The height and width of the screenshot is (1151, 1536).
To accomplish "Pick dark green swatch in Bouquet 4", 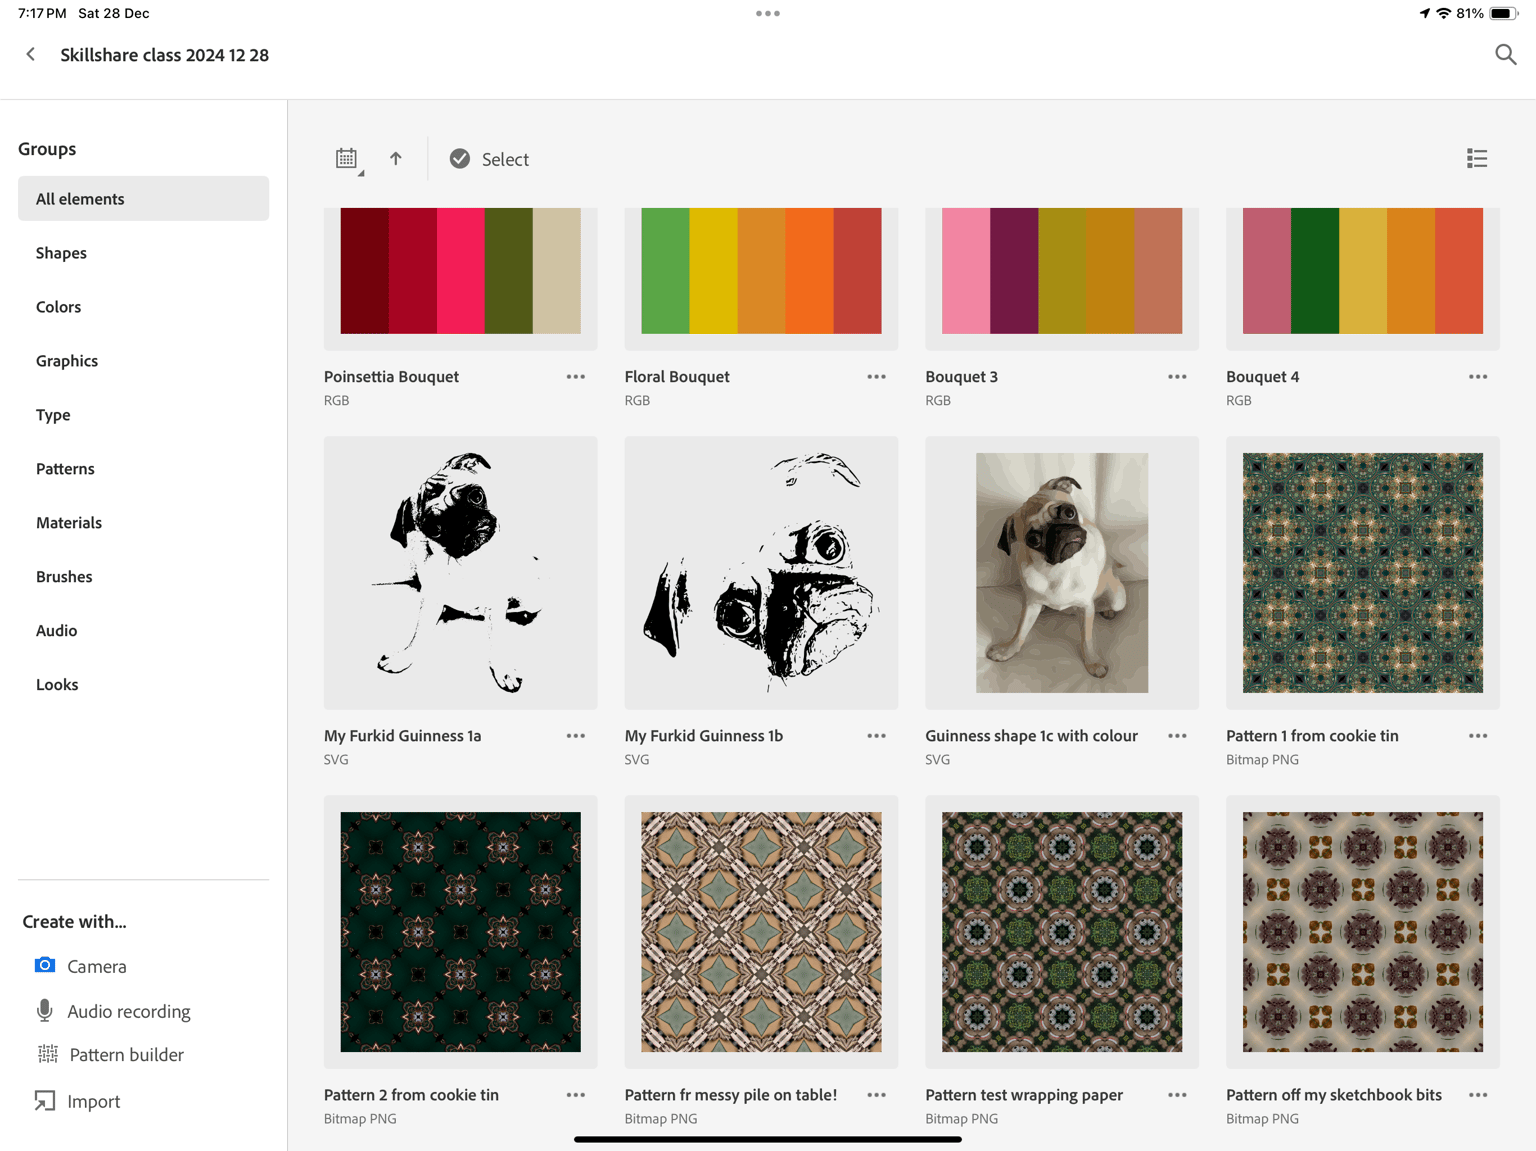I will tap(1315, 271).
